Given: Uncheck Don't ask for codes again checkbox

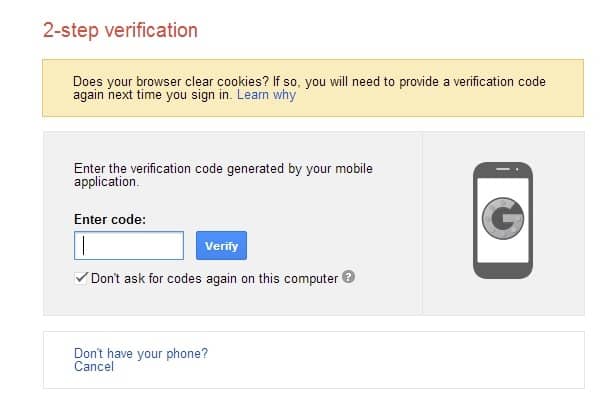Looking at the screenshot, I should coord(81,278).
